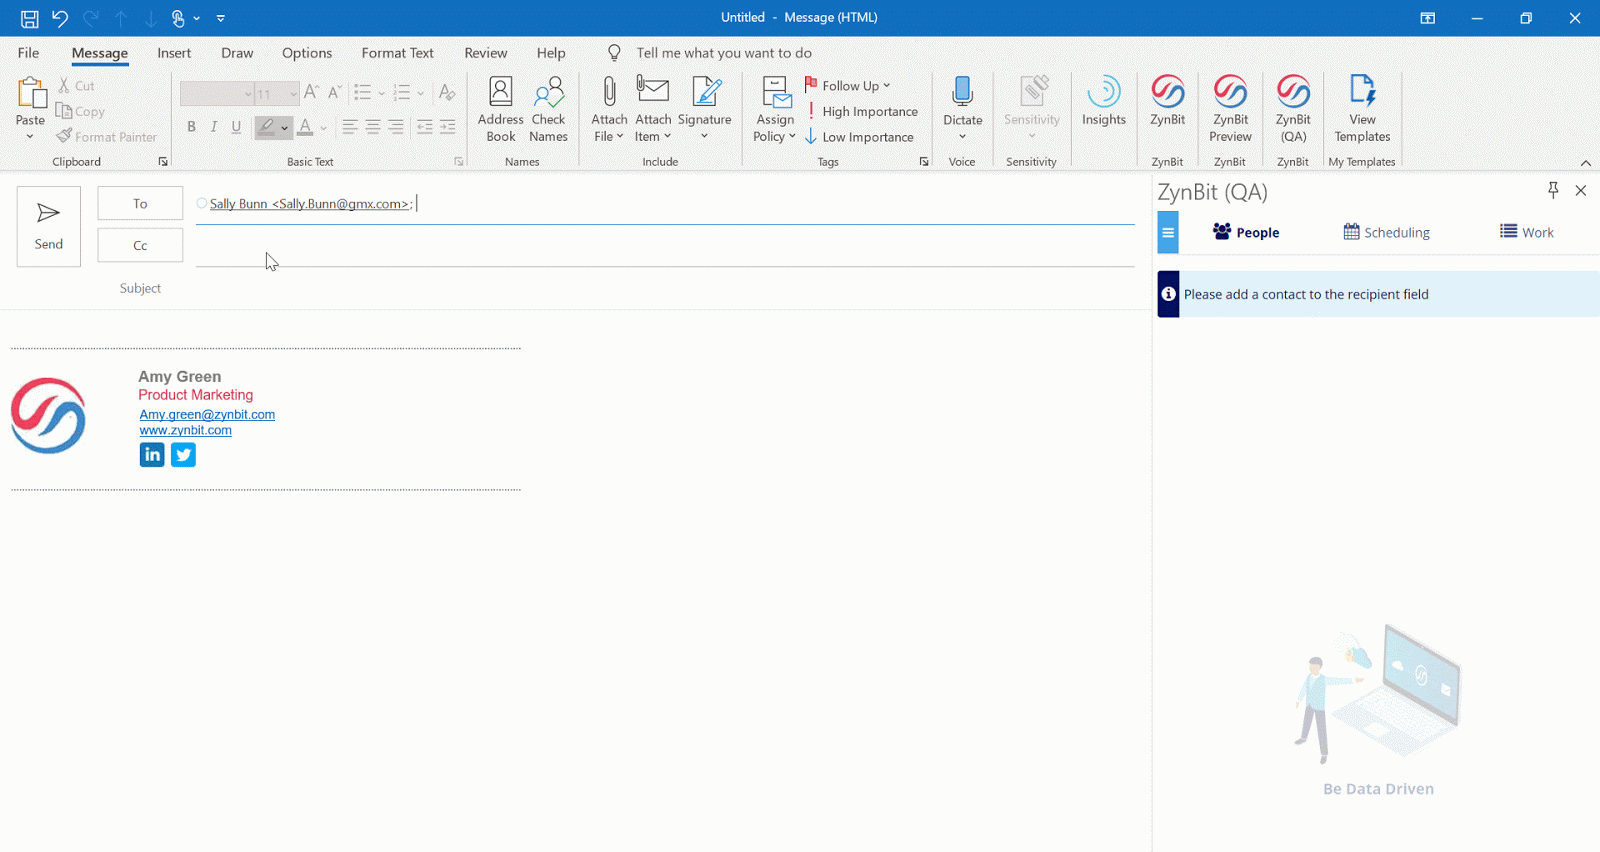Switch to Review ribbon tab
Screen dimensions: 1600x852
[486, 53]
